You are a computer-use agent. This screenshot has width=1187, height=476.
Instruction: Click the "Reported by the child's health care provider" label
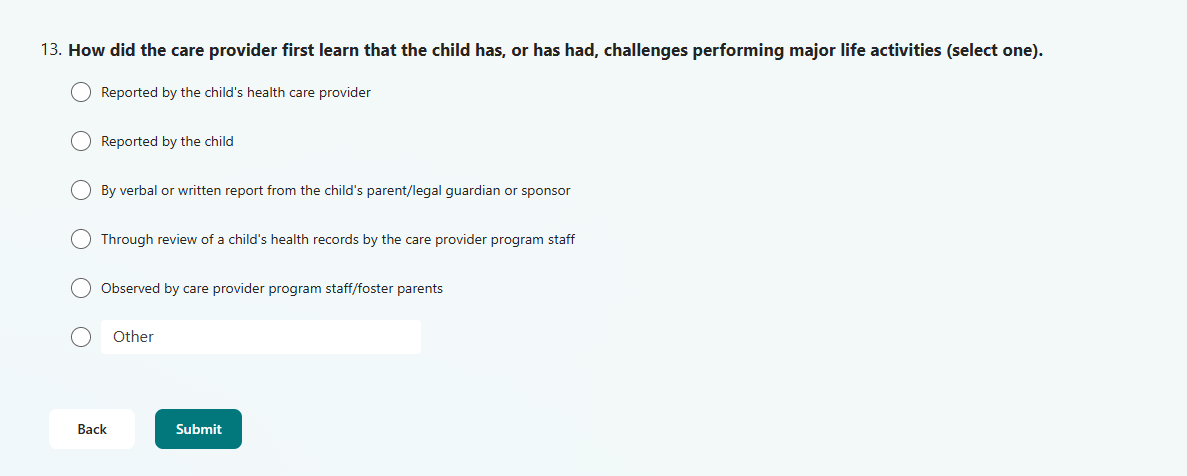(236, 93)
